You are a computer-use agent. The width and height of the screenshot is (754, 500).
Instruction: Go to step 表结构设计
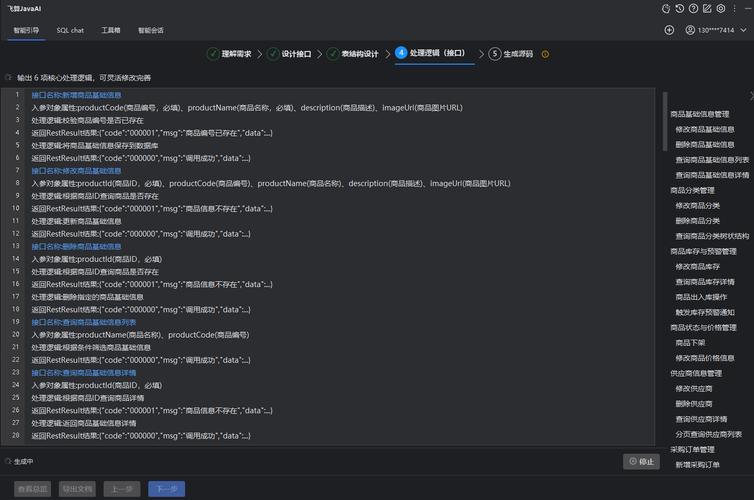click(x=352, y=54)
